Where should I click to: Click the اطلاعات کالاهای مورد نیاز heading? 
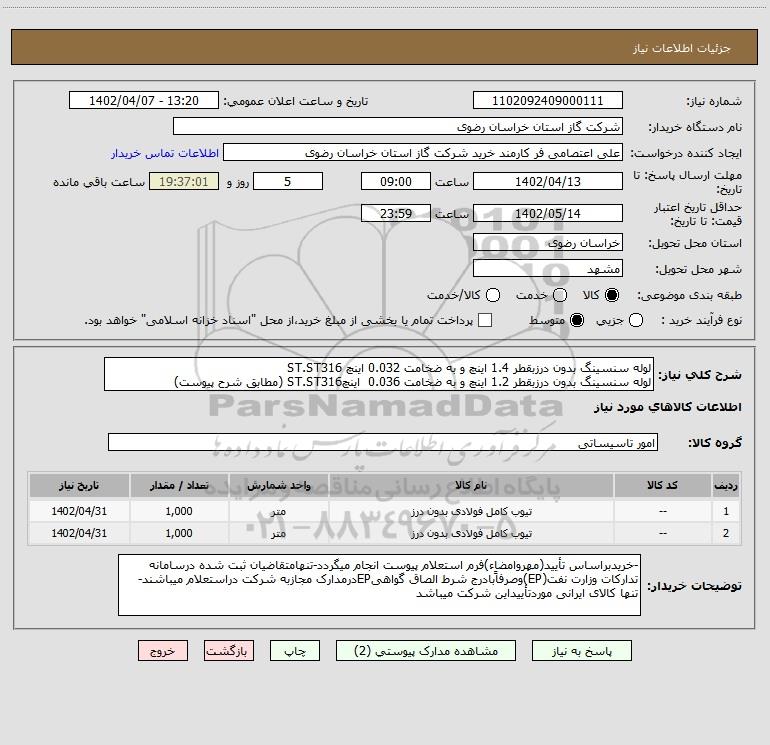point(668,407)
